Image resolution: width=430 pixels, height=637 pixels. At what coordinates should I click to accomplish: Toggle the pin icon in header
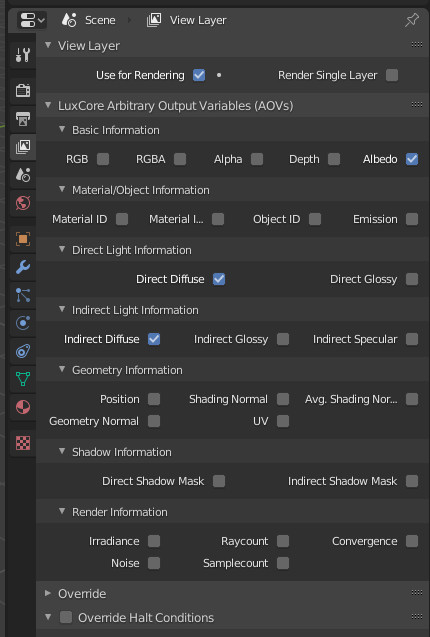(412, 20)
